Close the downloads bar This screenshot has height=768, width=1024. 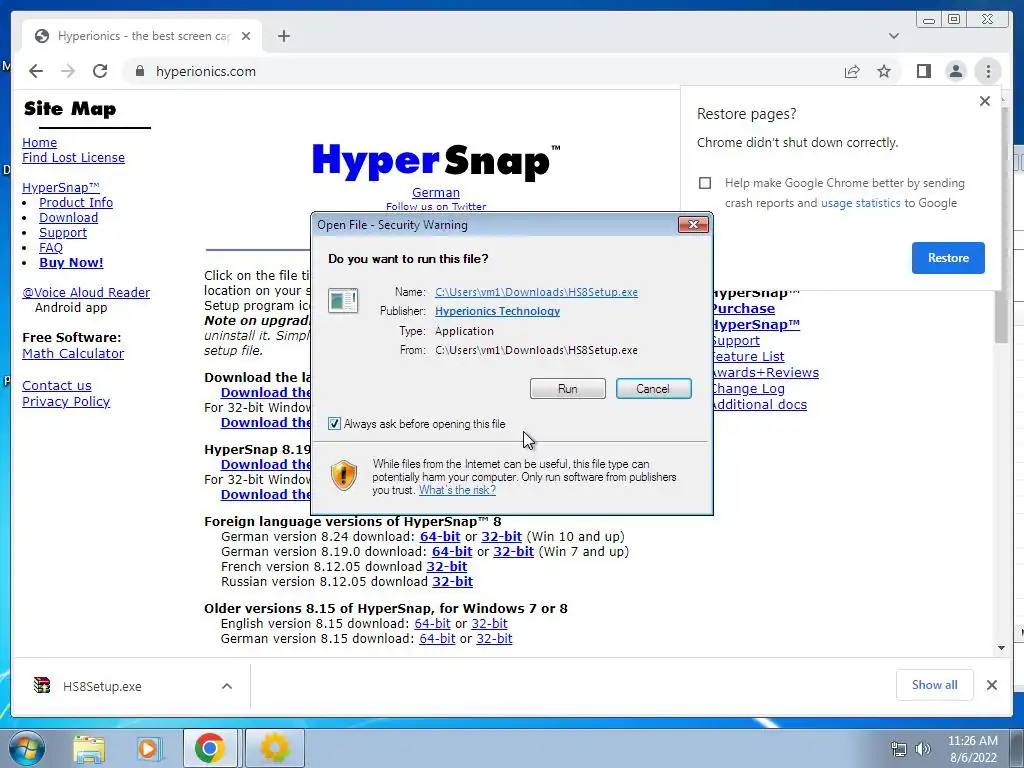point(992,684)
